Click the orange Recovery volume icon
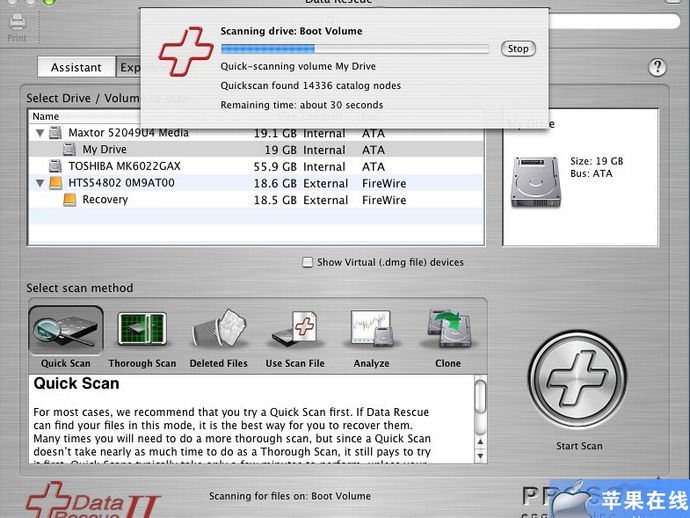This screenshot has width=690, height=518. point(70,199)
